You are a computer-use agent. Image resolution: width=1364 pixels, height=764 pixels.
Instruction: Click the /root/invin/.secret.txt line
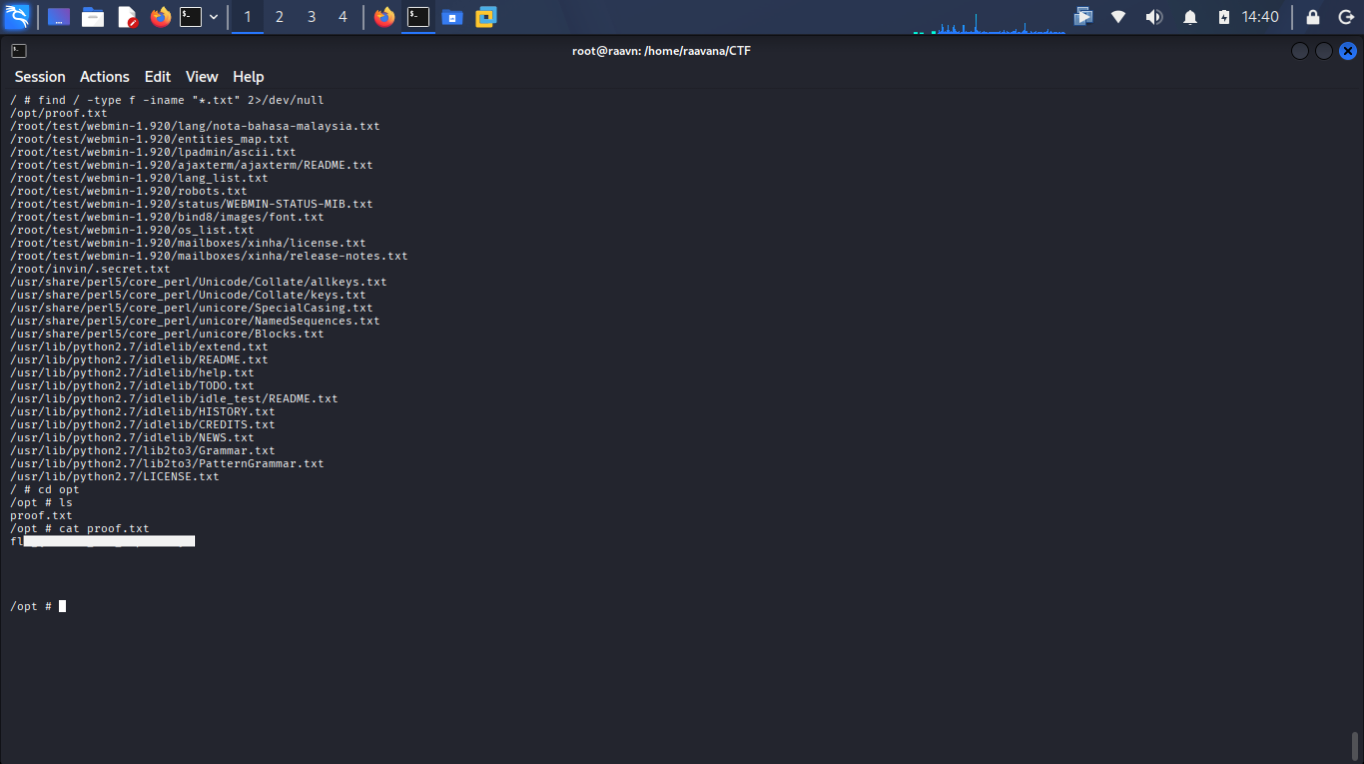pyautogui.click(x=90, y=269)
